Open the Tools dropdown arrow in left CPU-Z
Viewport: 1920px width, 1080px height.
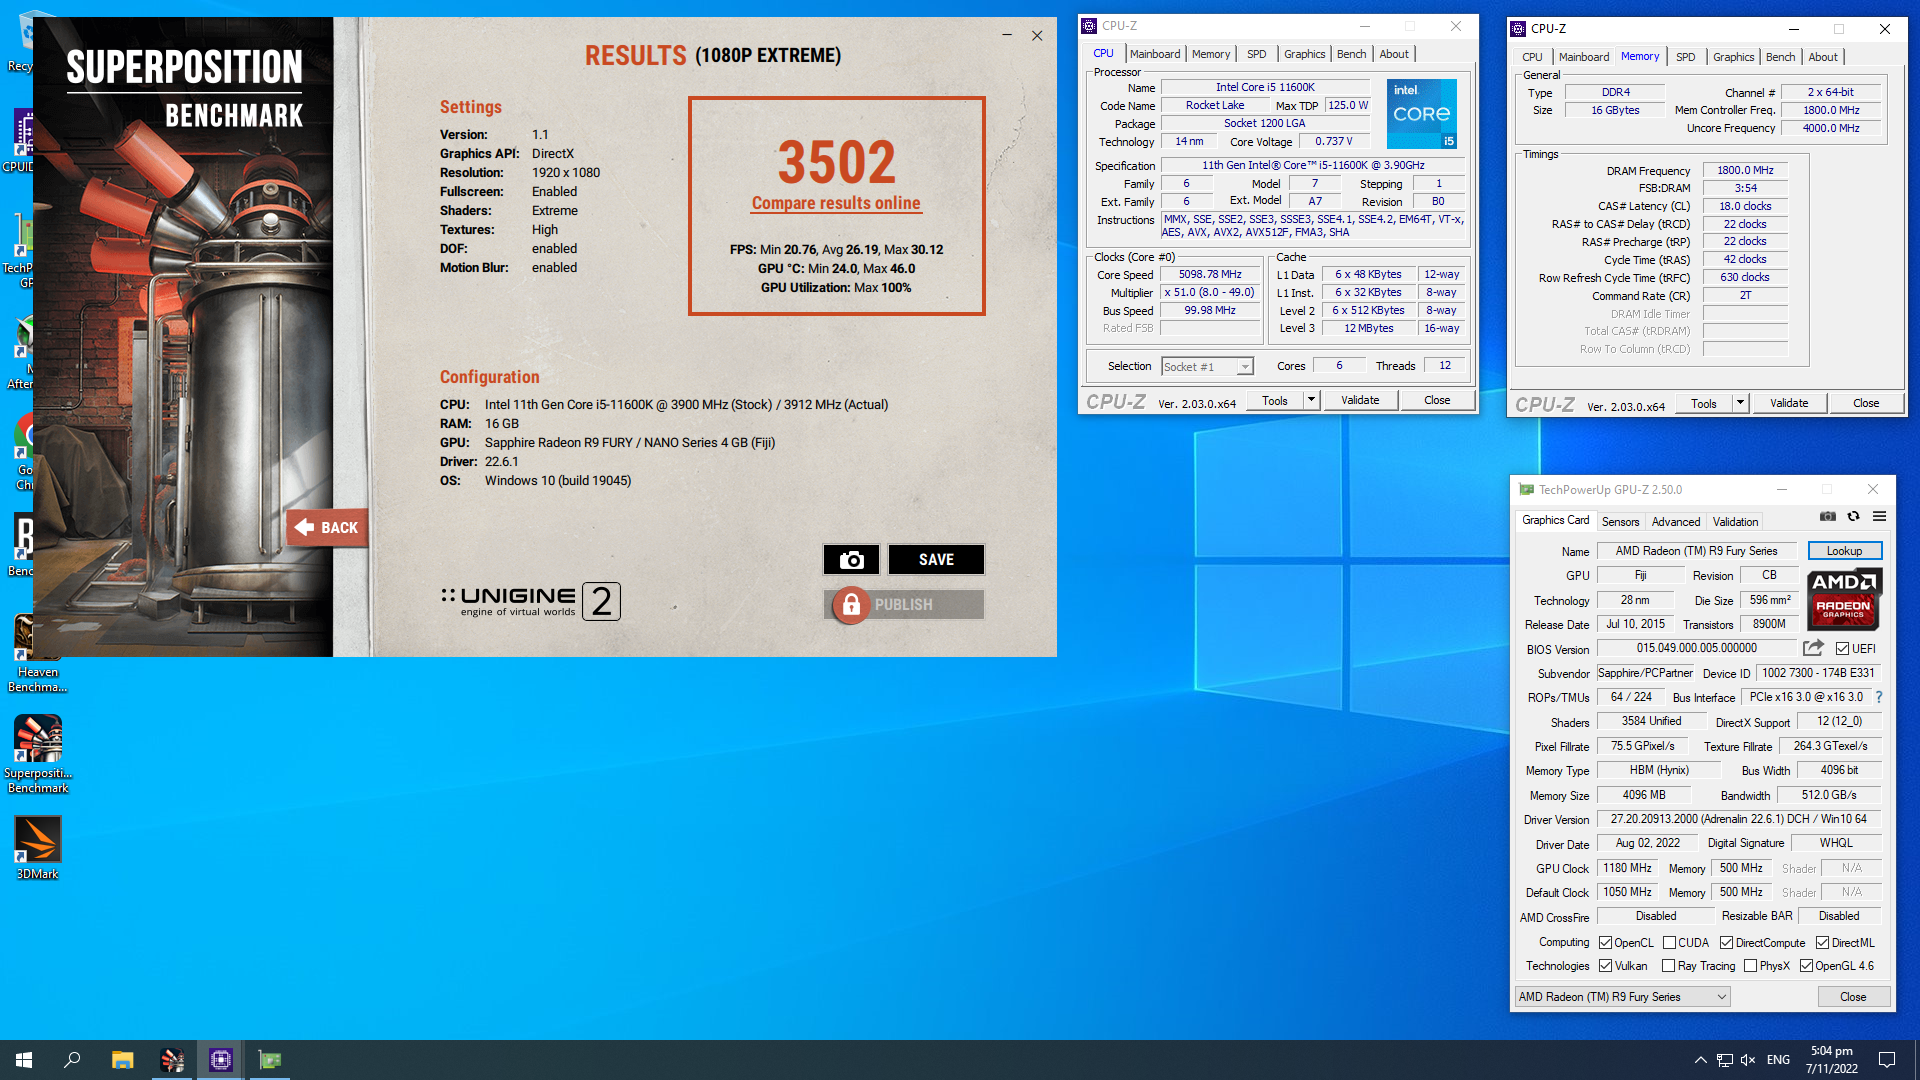1311,400
